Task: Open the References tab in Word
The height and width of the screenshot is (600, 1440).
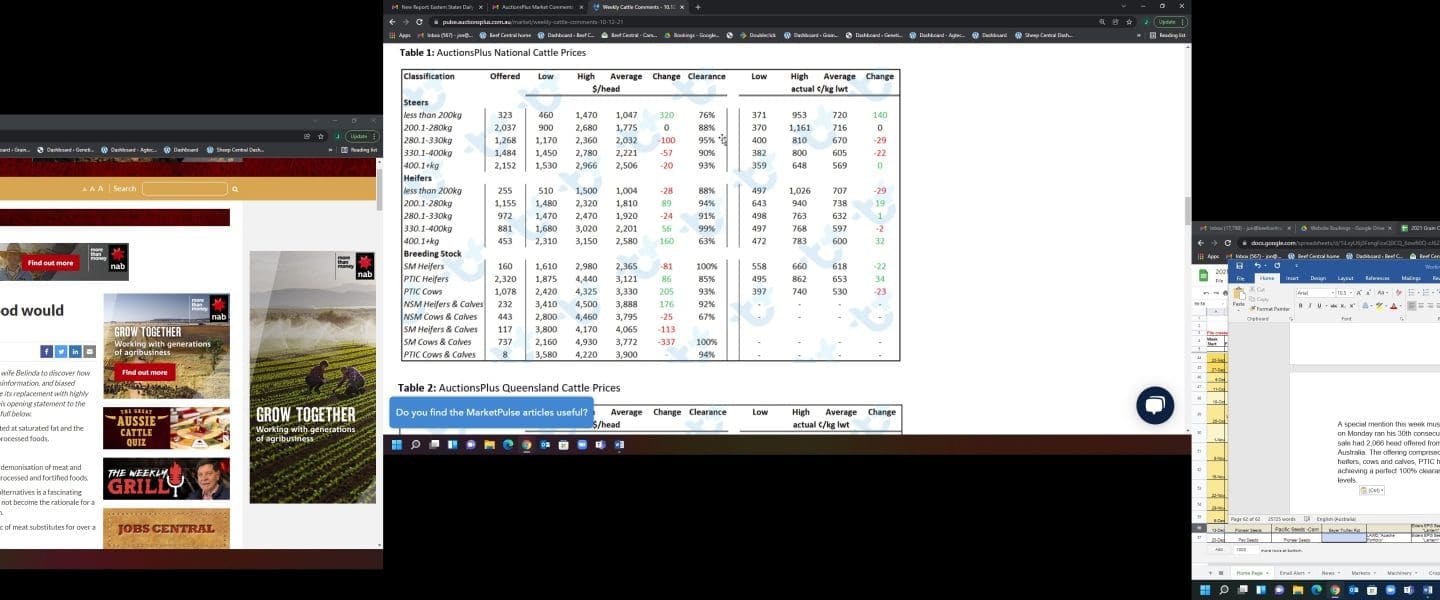Action: point(1377,278)
